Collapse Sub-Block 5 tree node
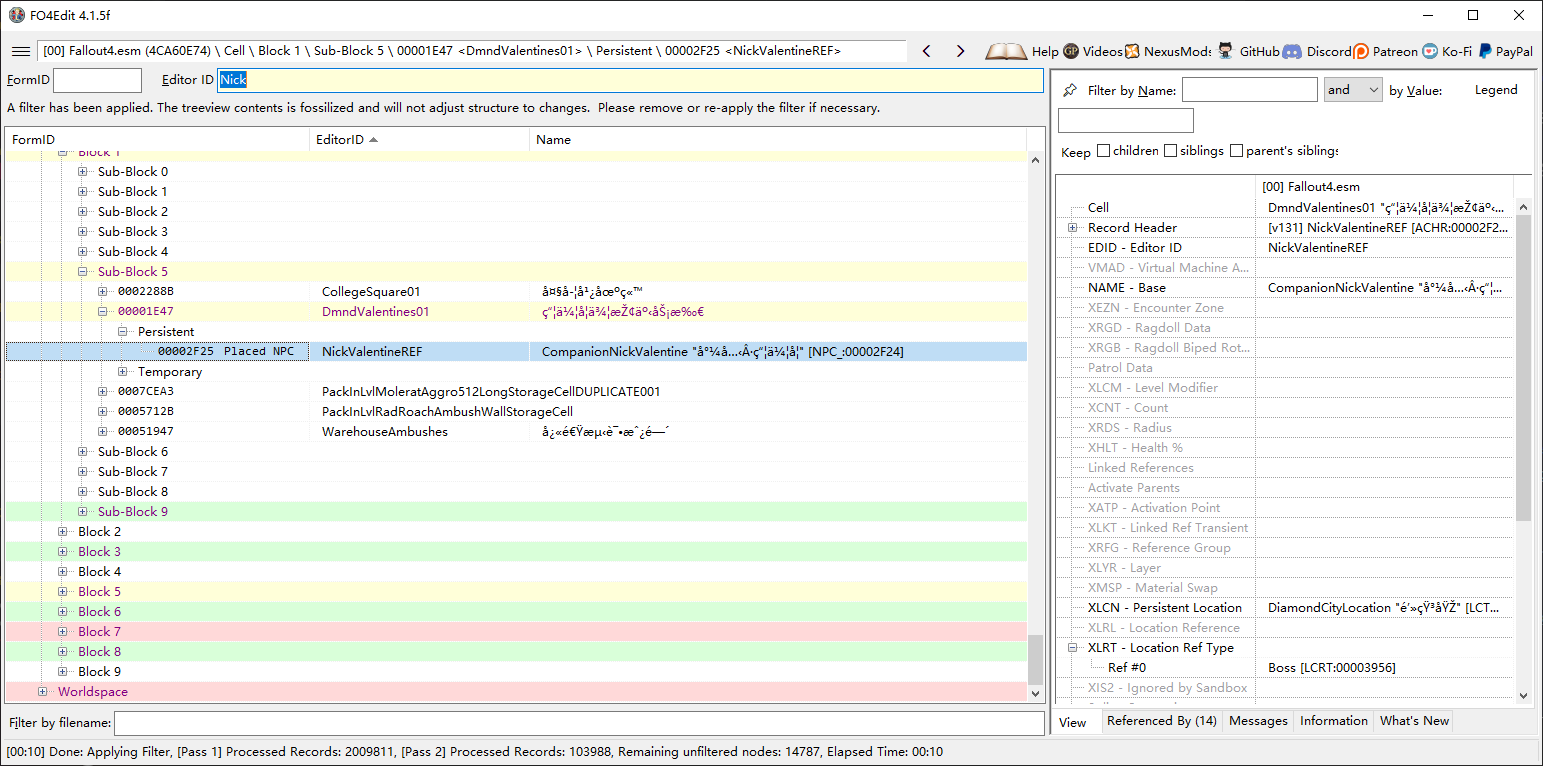Viewport: 1543px width, 766px height. coord(84,272)
